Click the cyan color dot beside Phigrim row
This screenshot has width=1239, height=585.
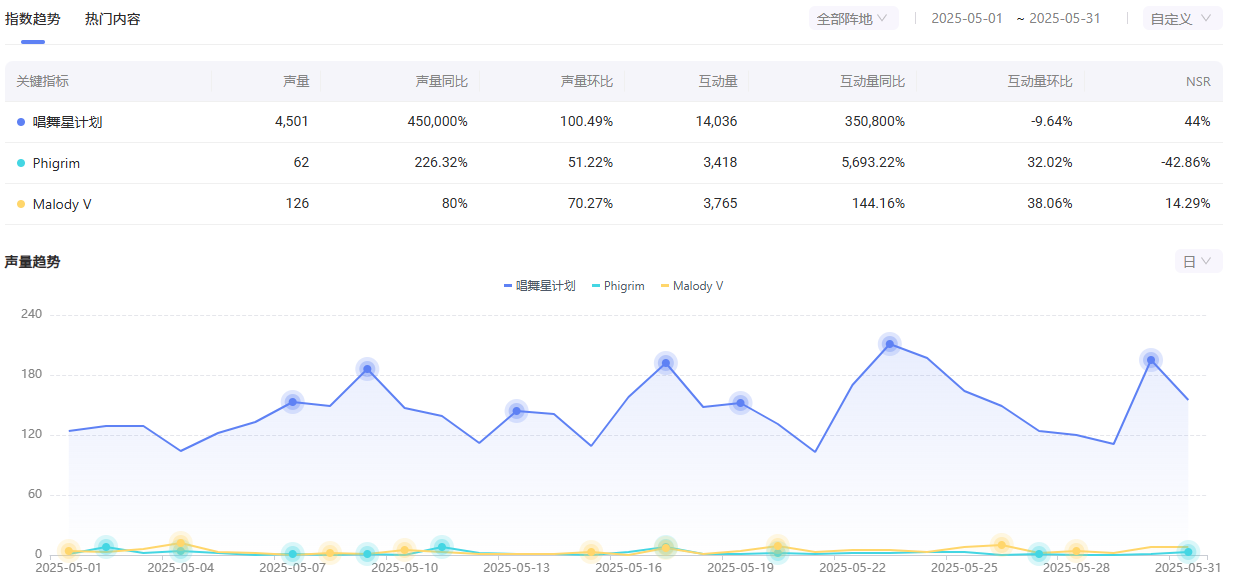21,163
